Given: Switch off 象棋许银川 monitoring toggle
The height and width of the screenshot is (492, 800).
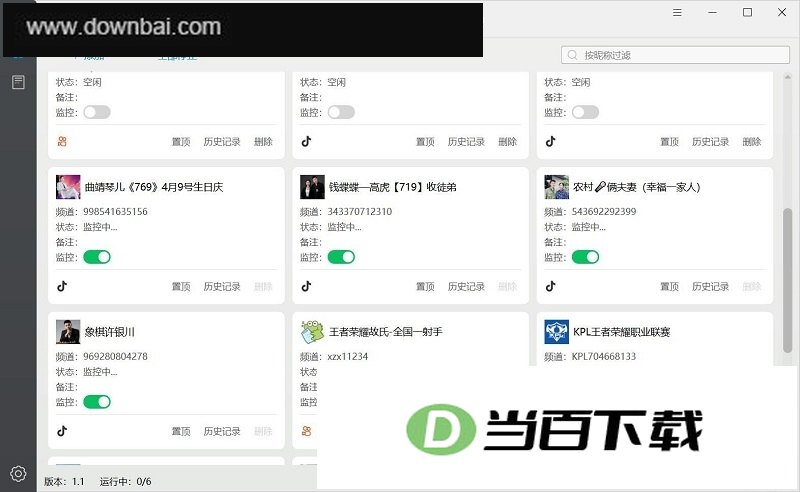Looking at the screenshot, I should tap(97, 402).
